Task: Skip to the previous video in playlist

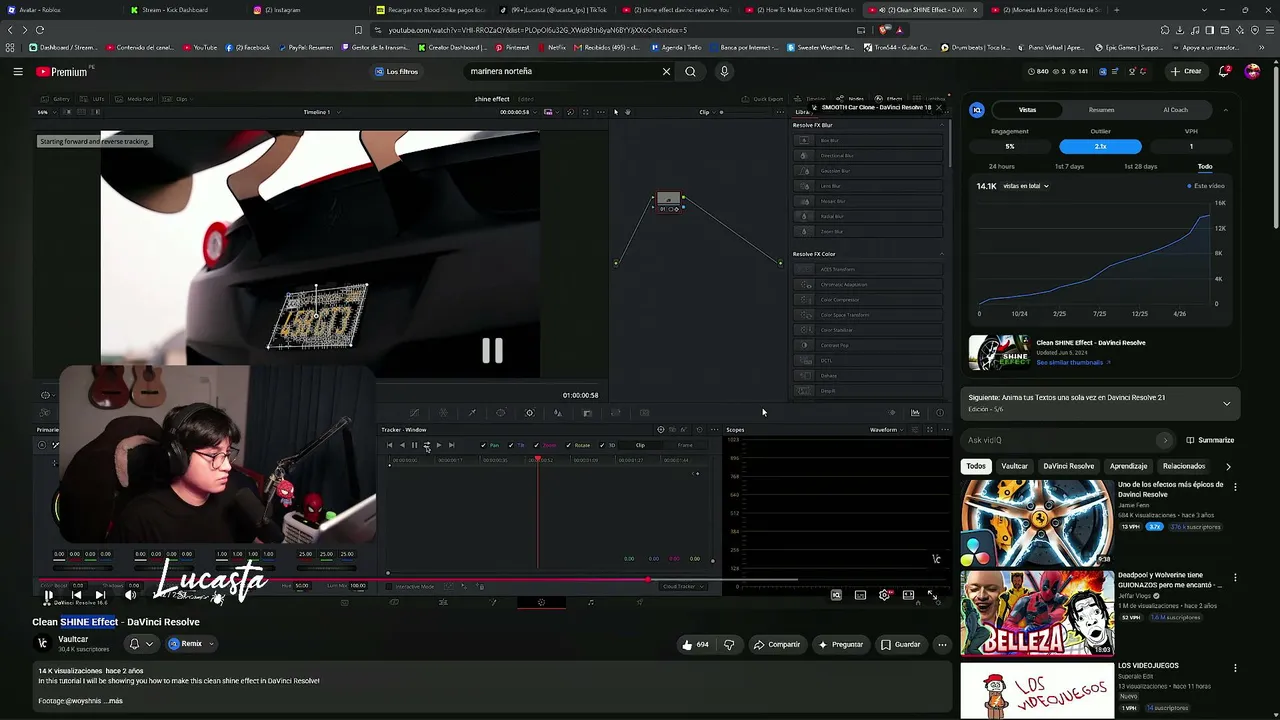Action: [76, 595]
